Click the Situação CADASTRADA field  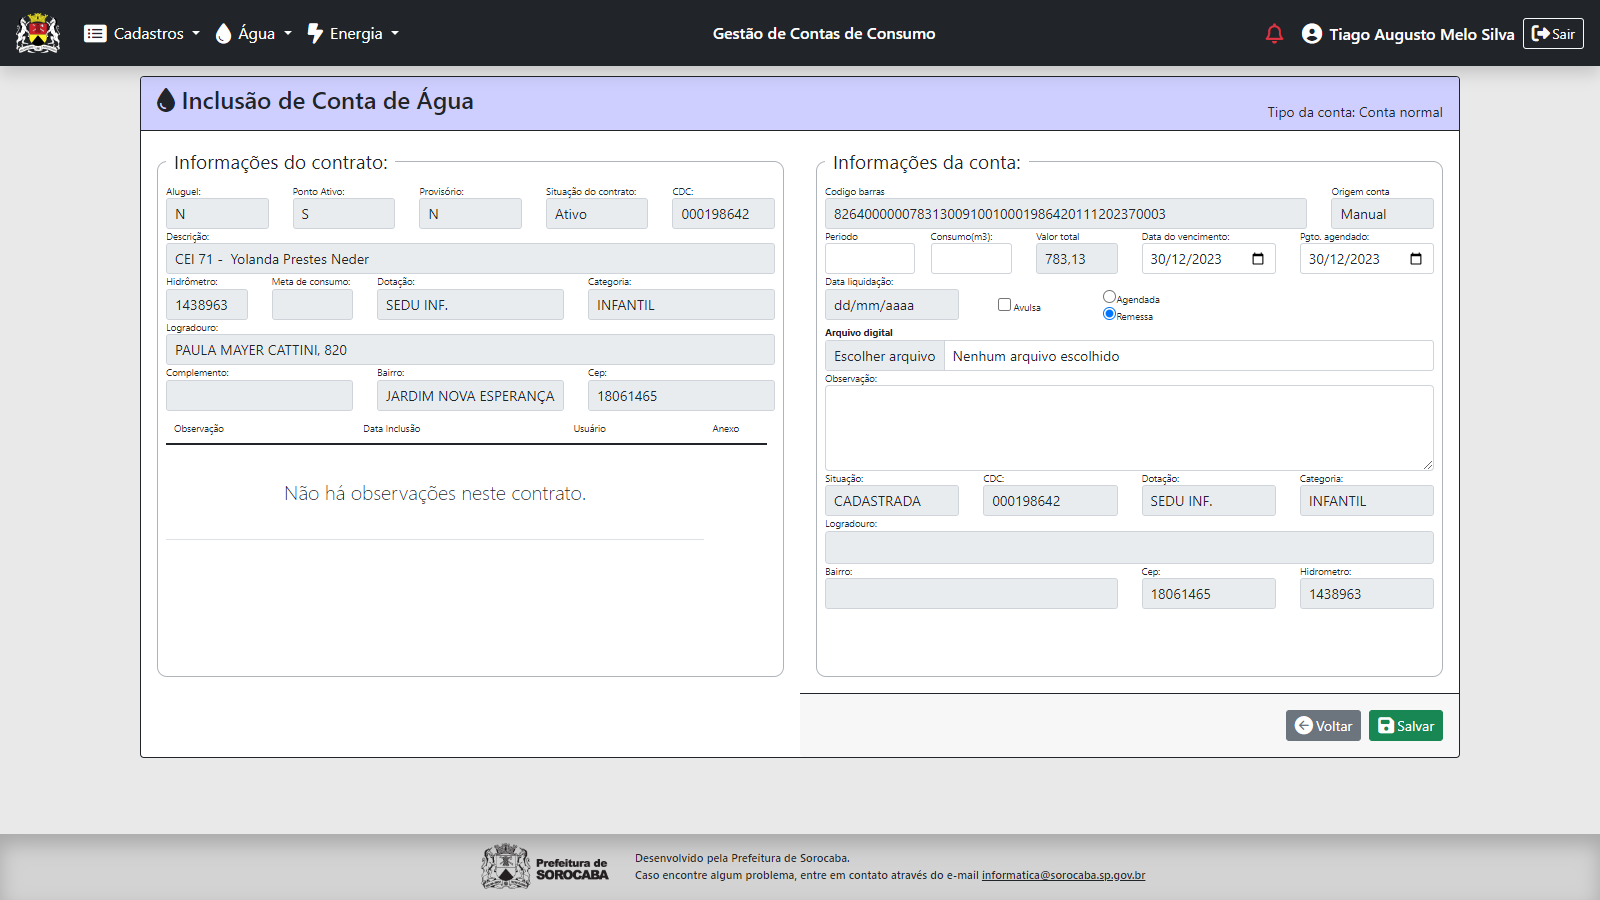point(892,501)
